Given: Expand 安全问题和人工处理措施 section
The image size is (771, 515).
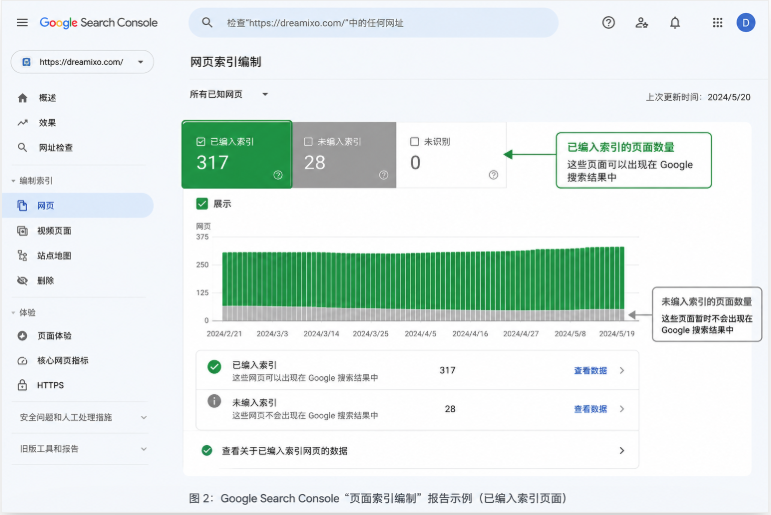Looking at the screenshot, I should tap(83, 417).
